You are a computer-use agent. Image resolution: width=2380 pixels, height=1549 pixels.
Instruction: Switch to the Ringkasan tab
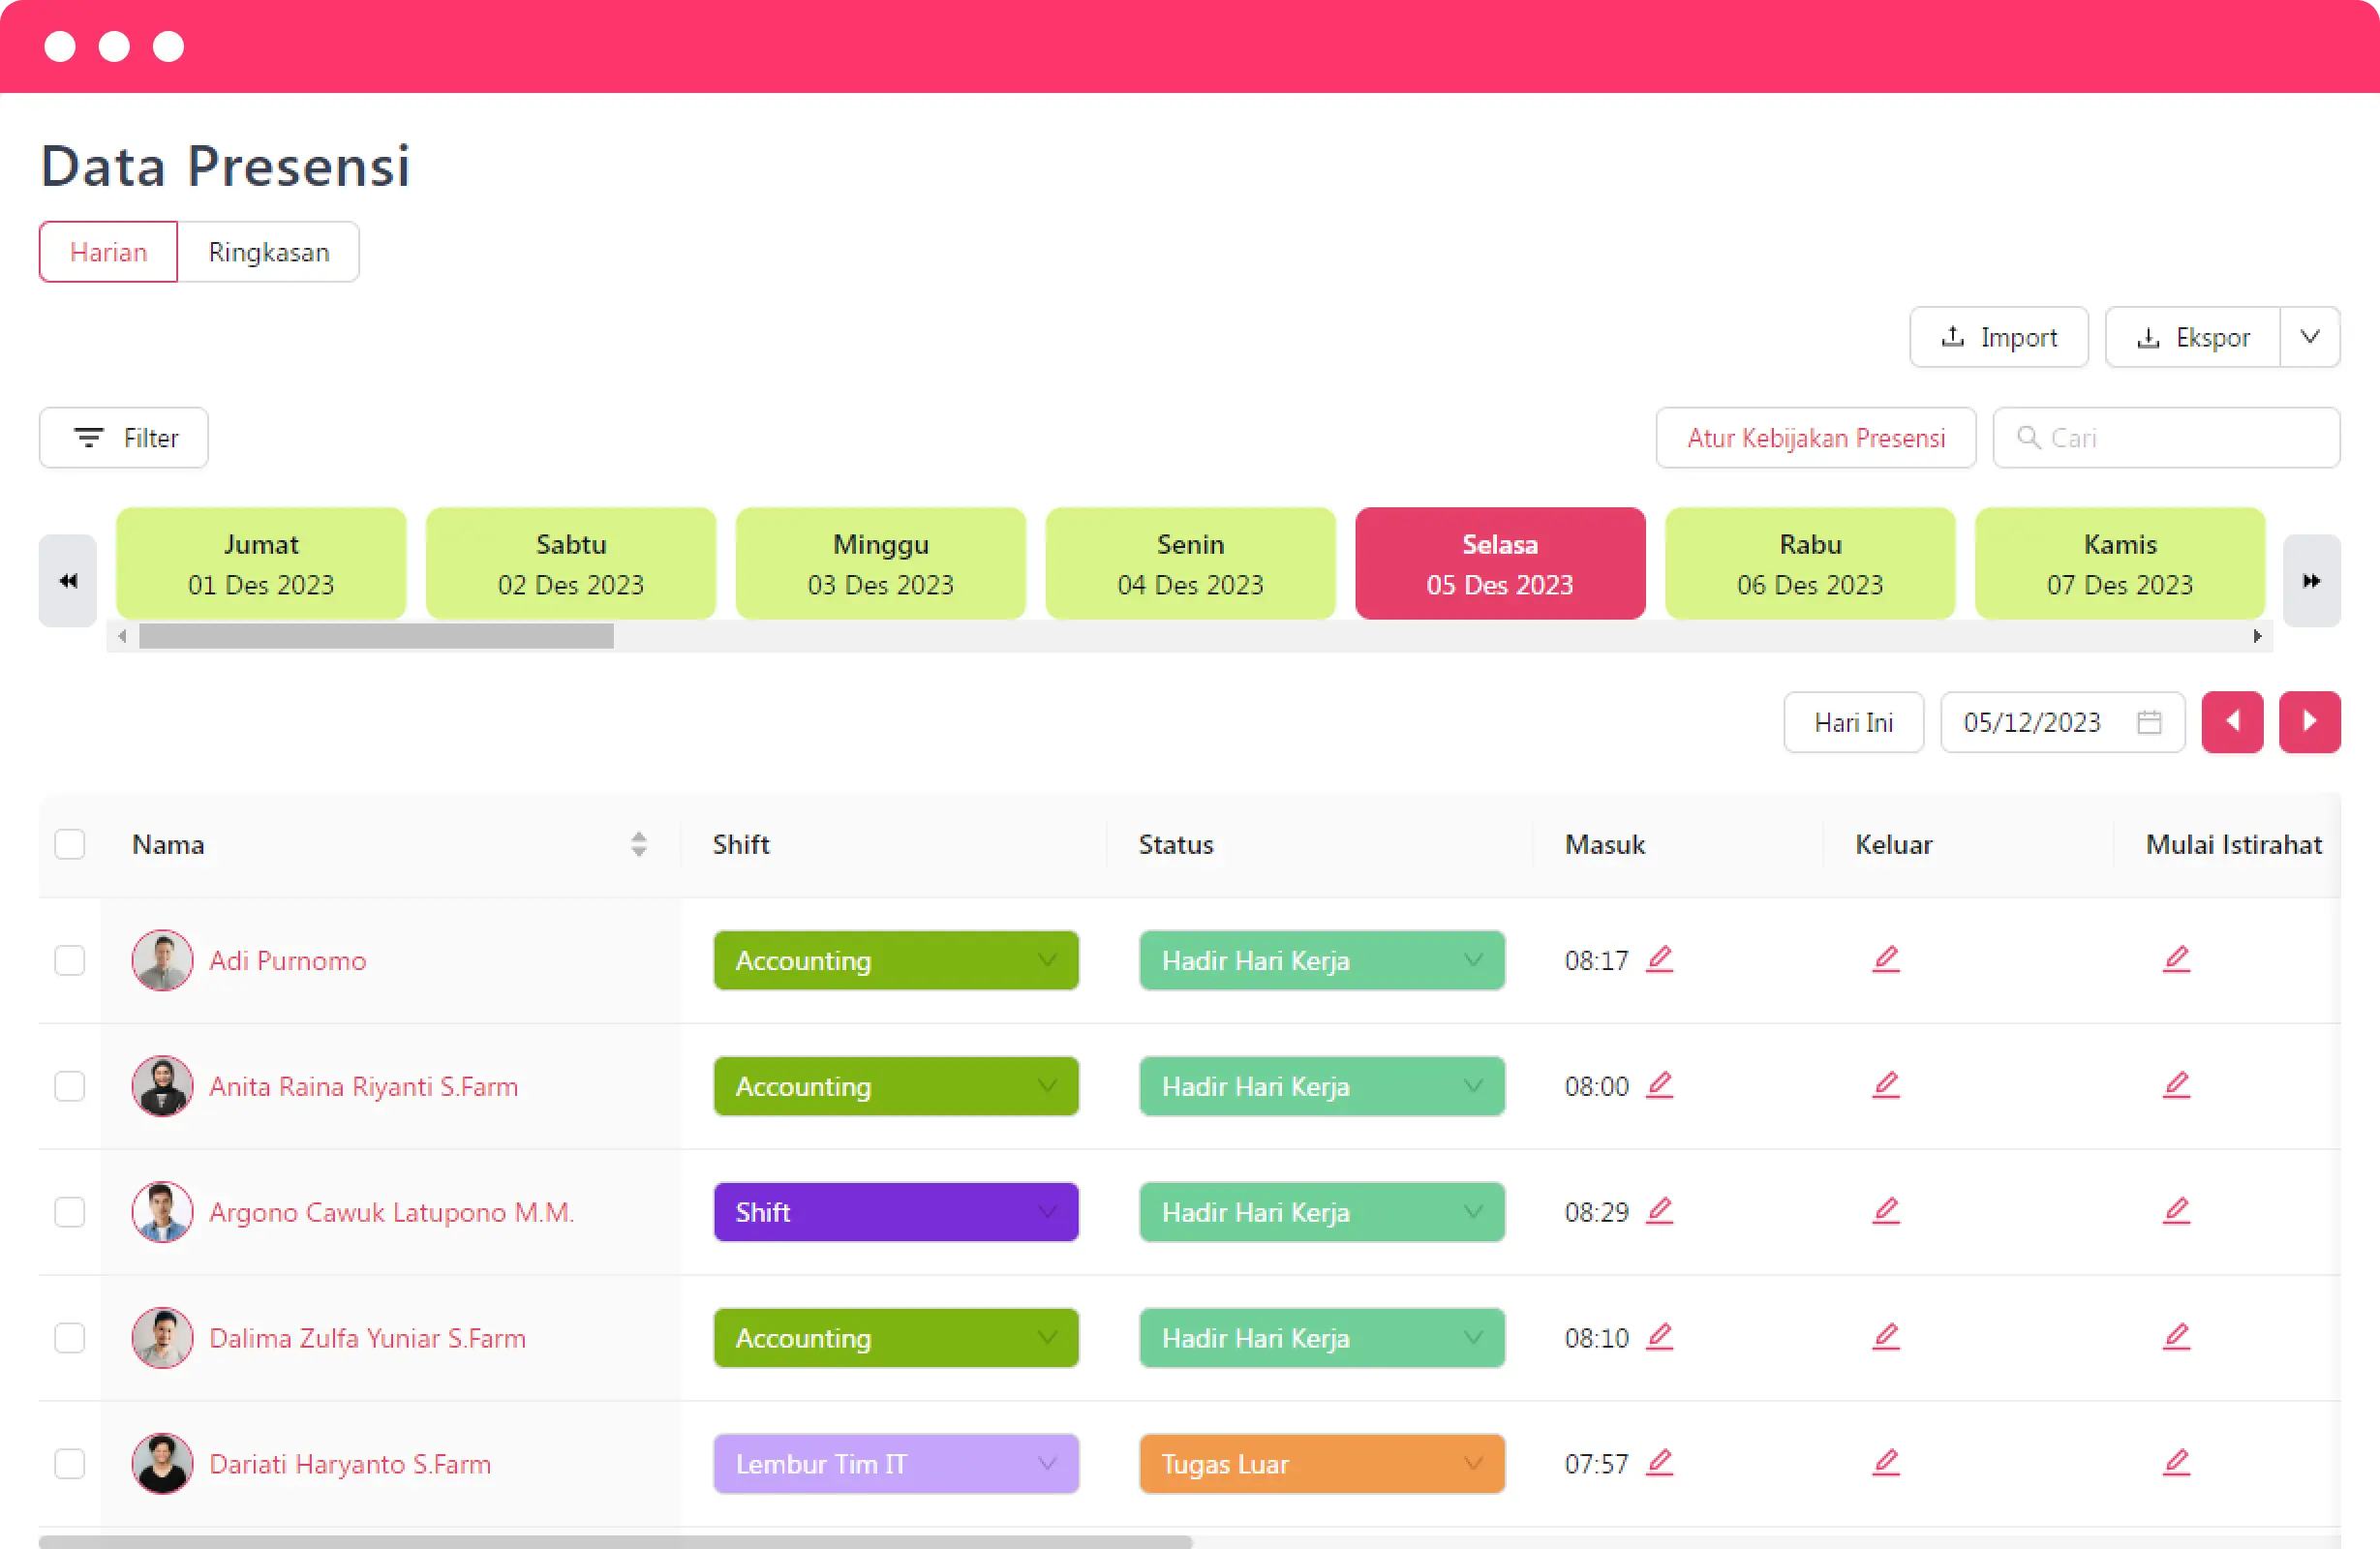coord(268,252)
